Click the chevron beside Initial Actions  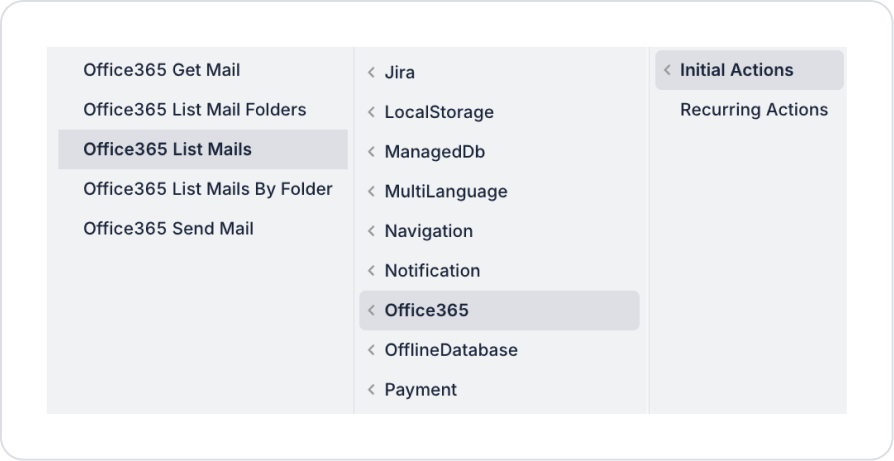coord(667,70)
